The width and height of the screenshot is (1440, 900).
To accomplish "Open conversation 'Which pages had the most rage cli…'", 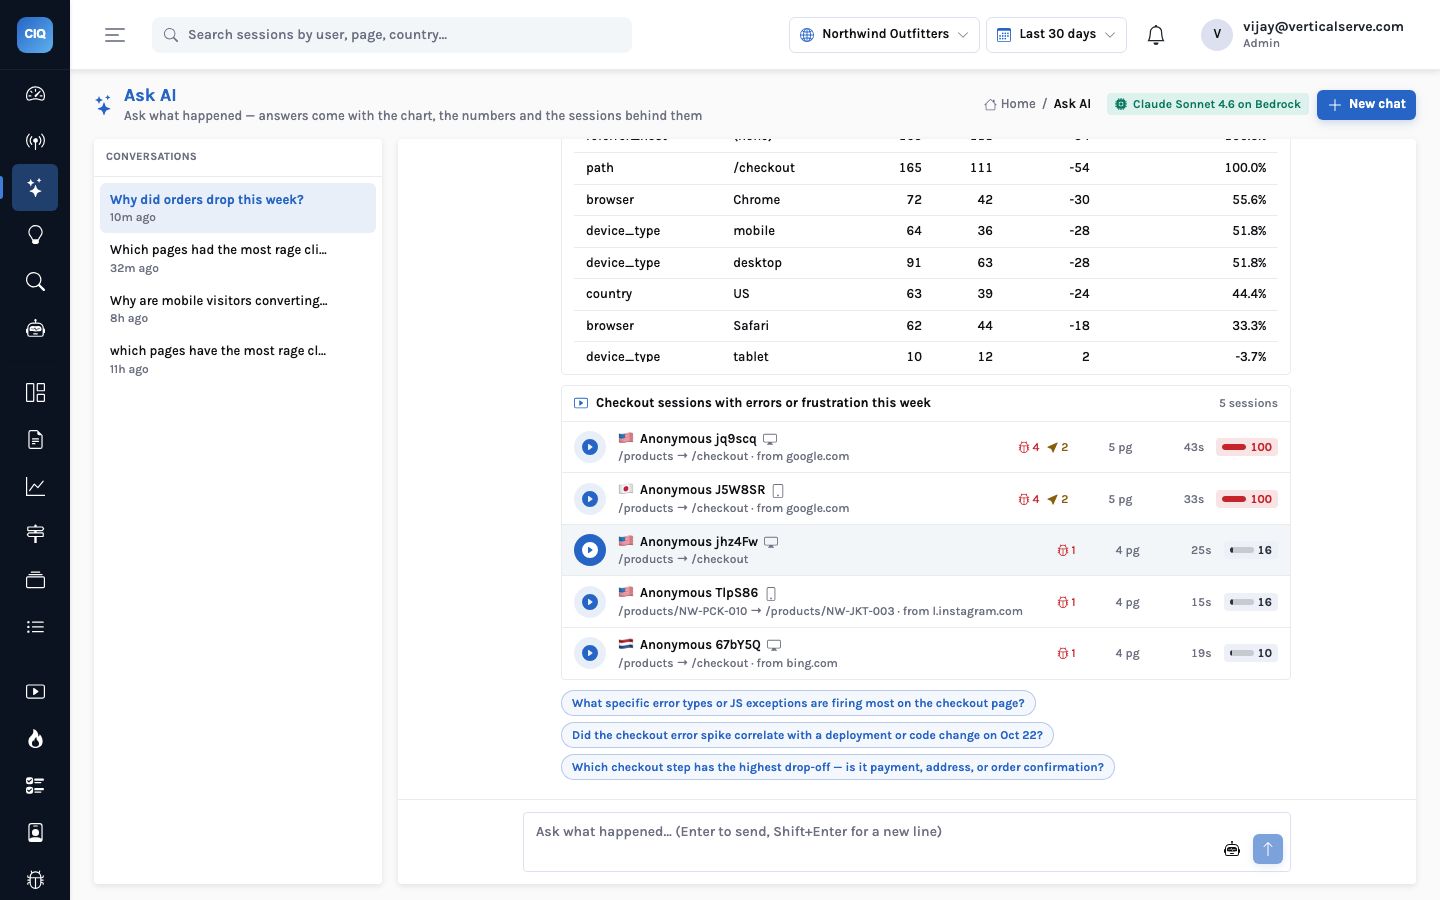I will click(238, 258).
